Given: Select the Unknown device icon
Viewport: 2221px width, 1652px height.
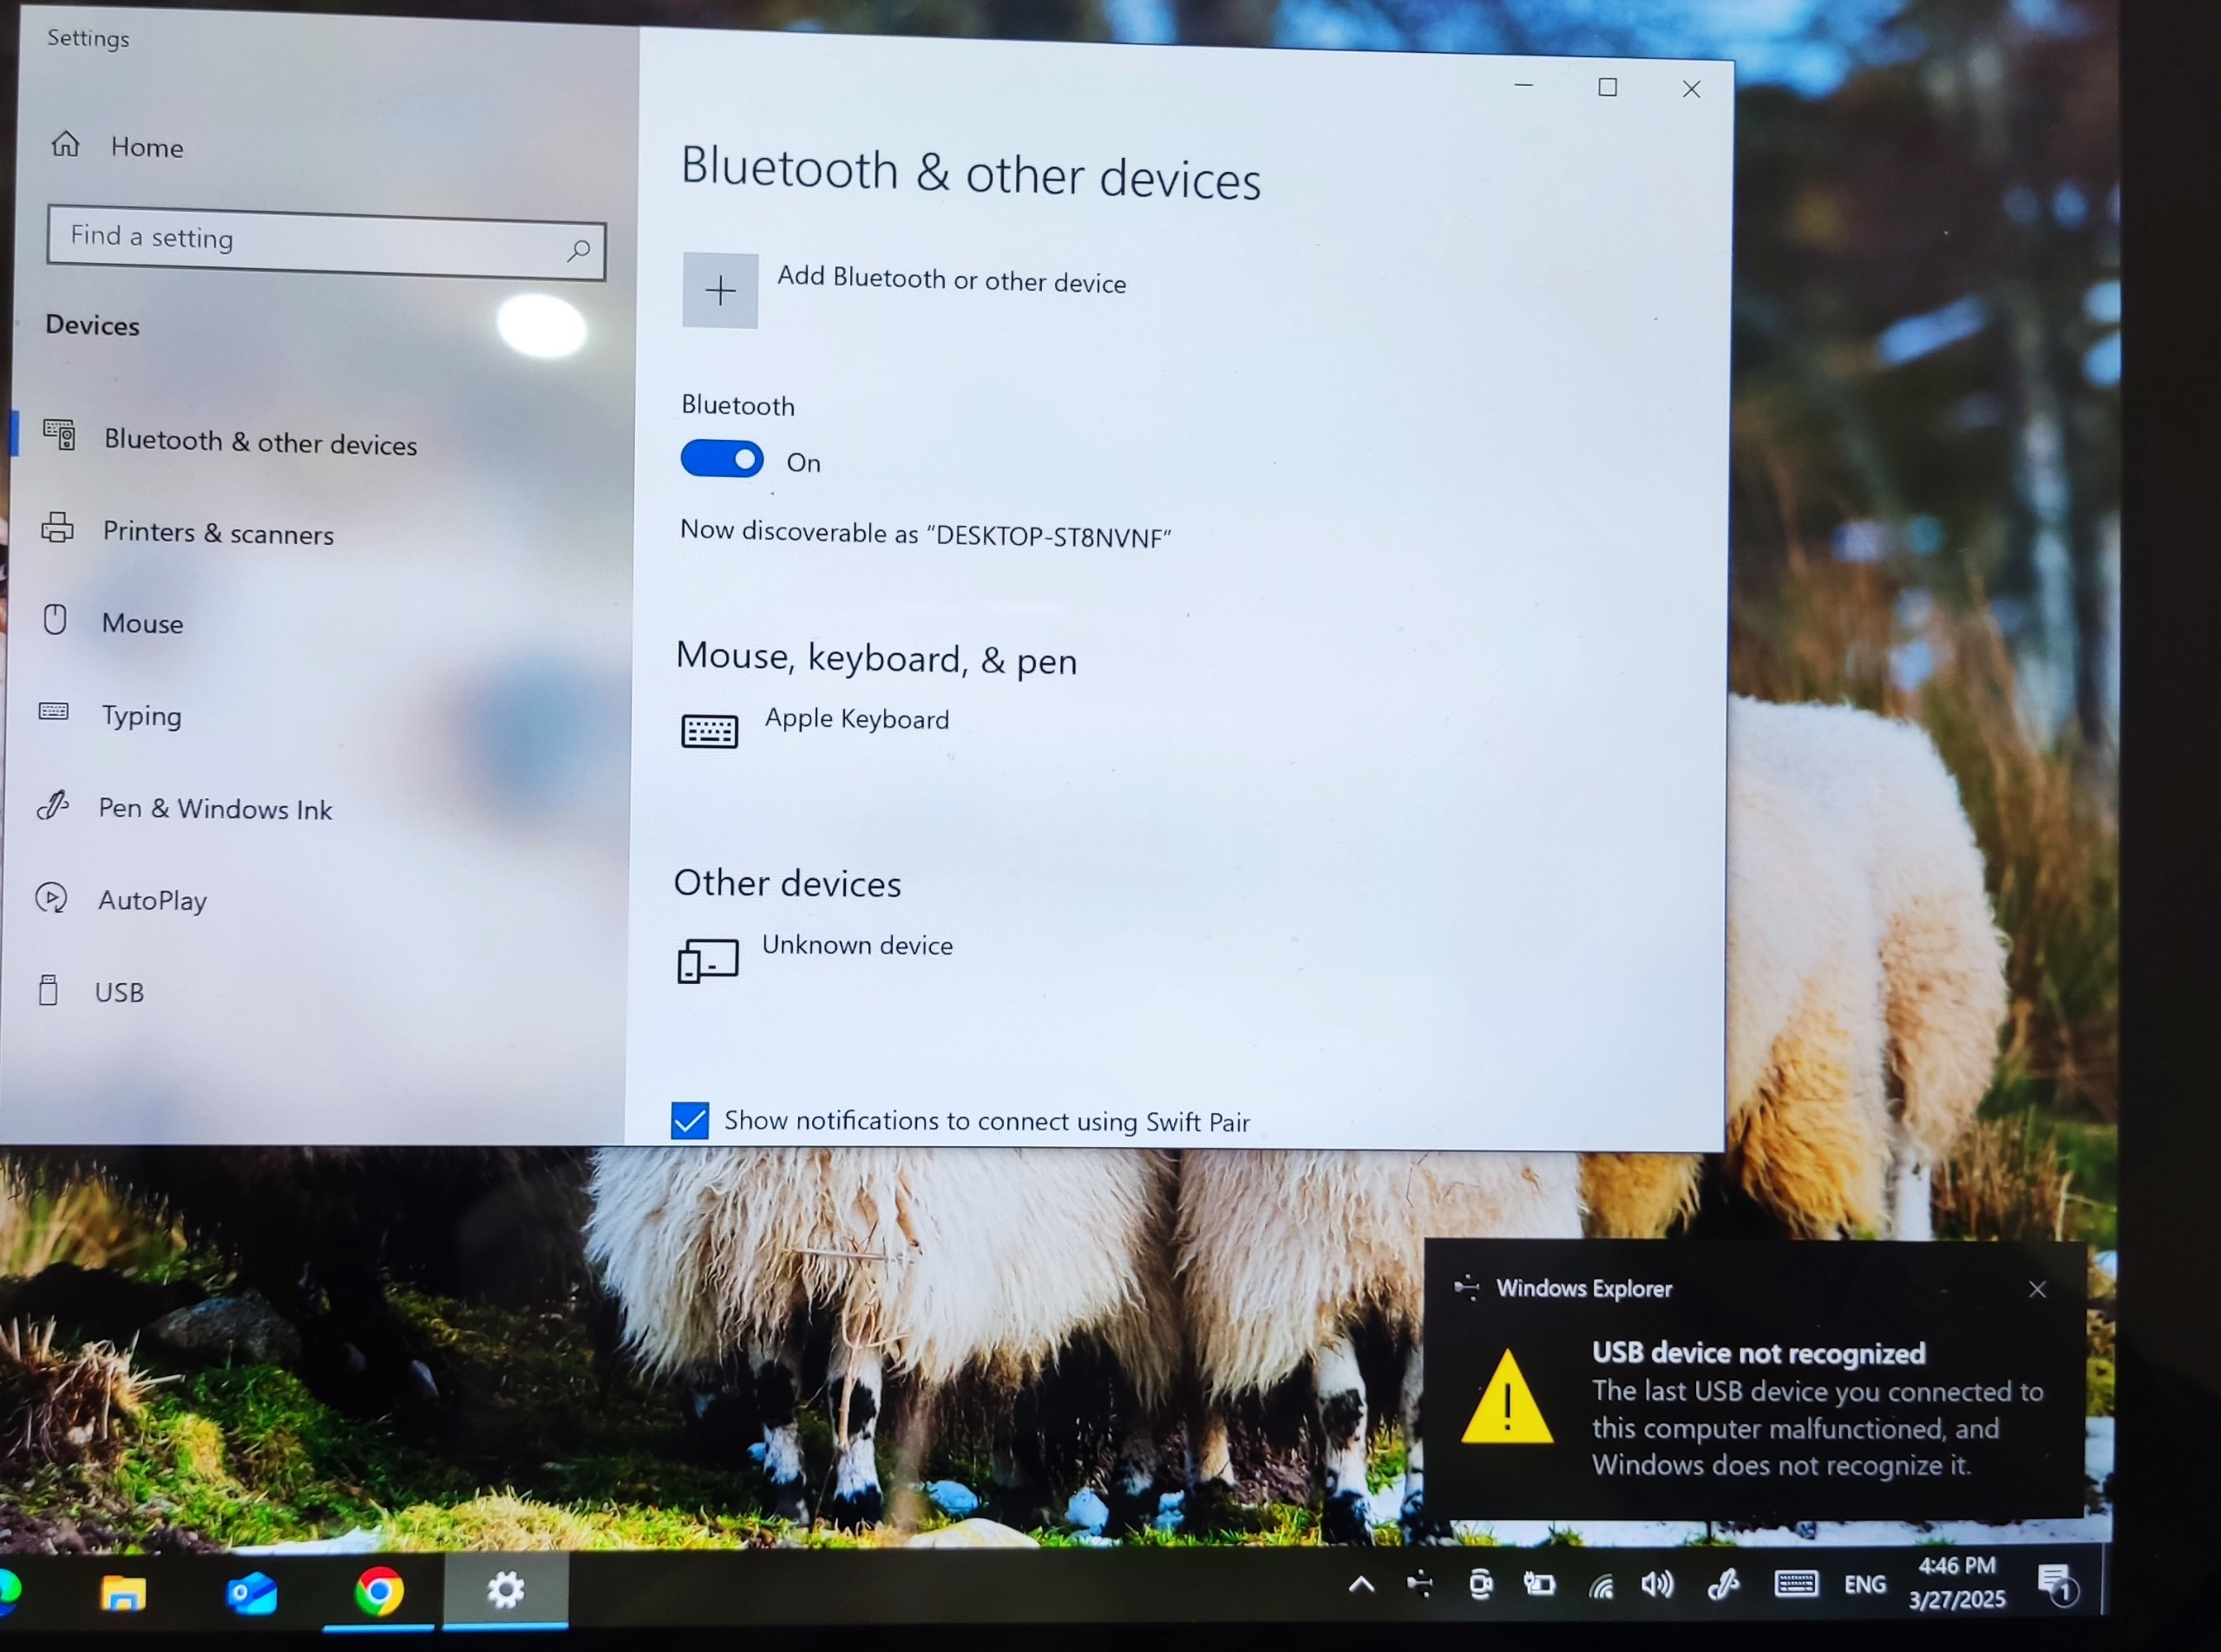Looking at the screenshot, I should 708,960.
